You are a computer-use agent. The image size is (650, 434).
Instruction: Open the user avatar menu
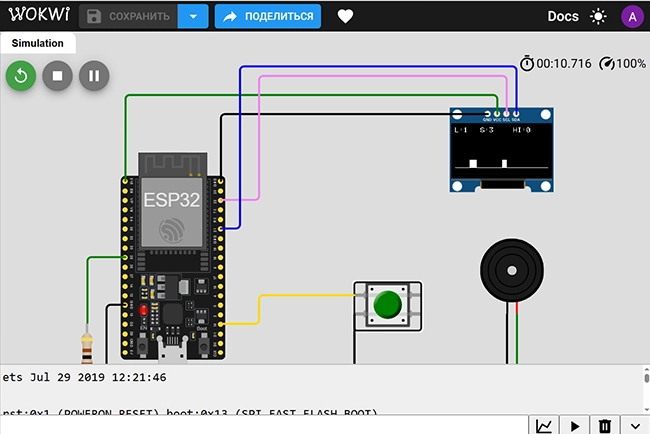point(632,17)
